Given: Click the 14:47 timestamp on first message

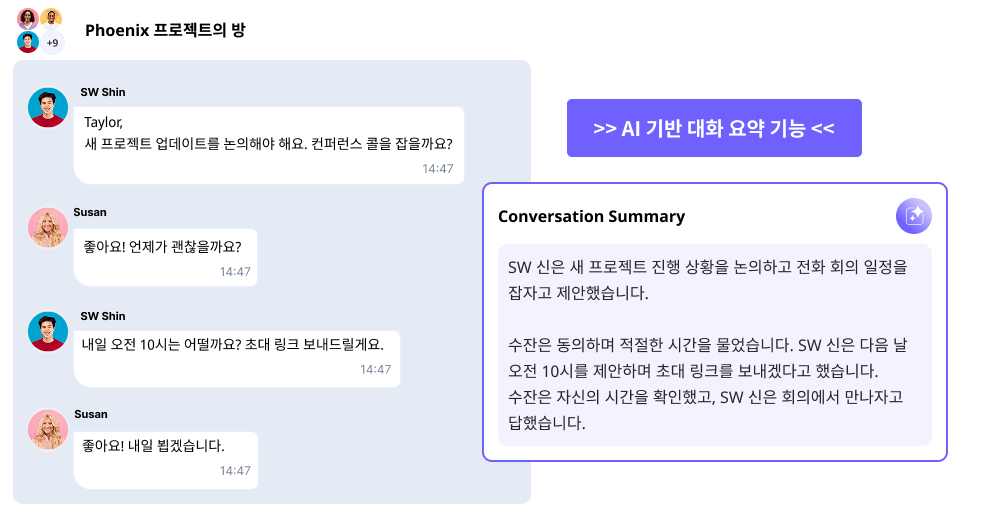Looking at the screenshot, I should [438, 169].
